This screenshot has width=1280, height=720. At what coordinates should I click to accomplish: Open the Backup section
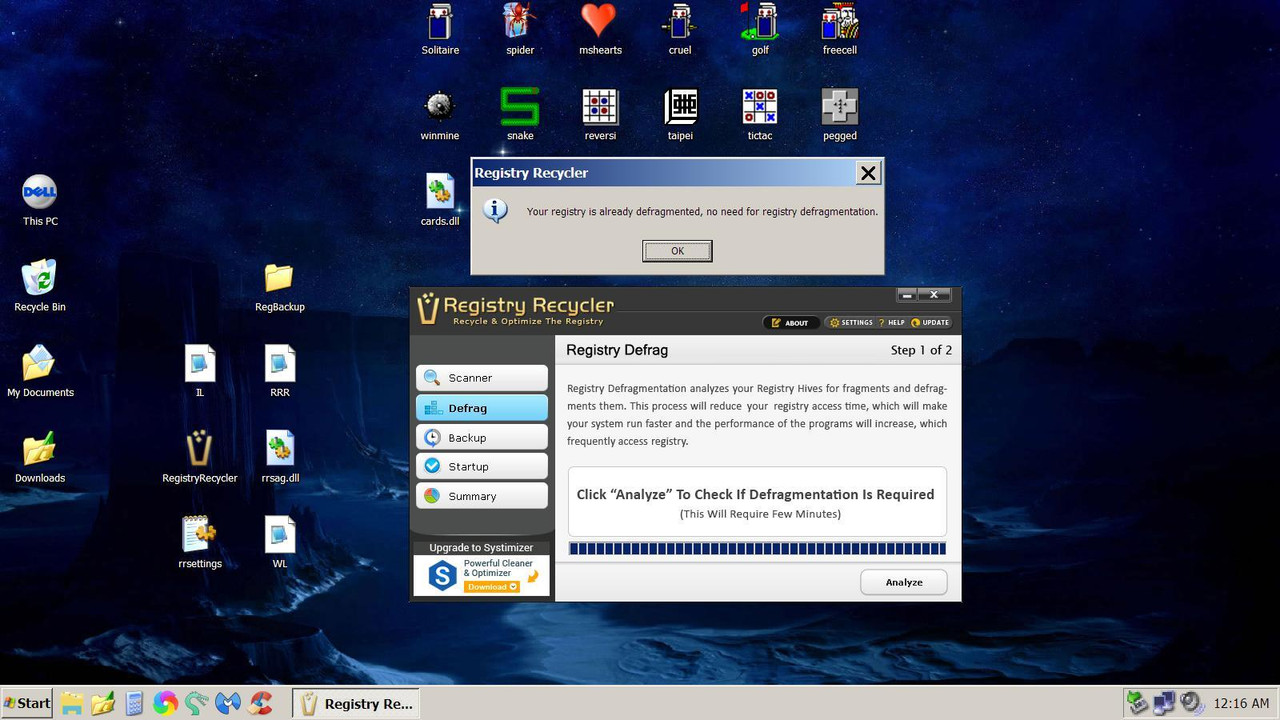coord(482,437)
